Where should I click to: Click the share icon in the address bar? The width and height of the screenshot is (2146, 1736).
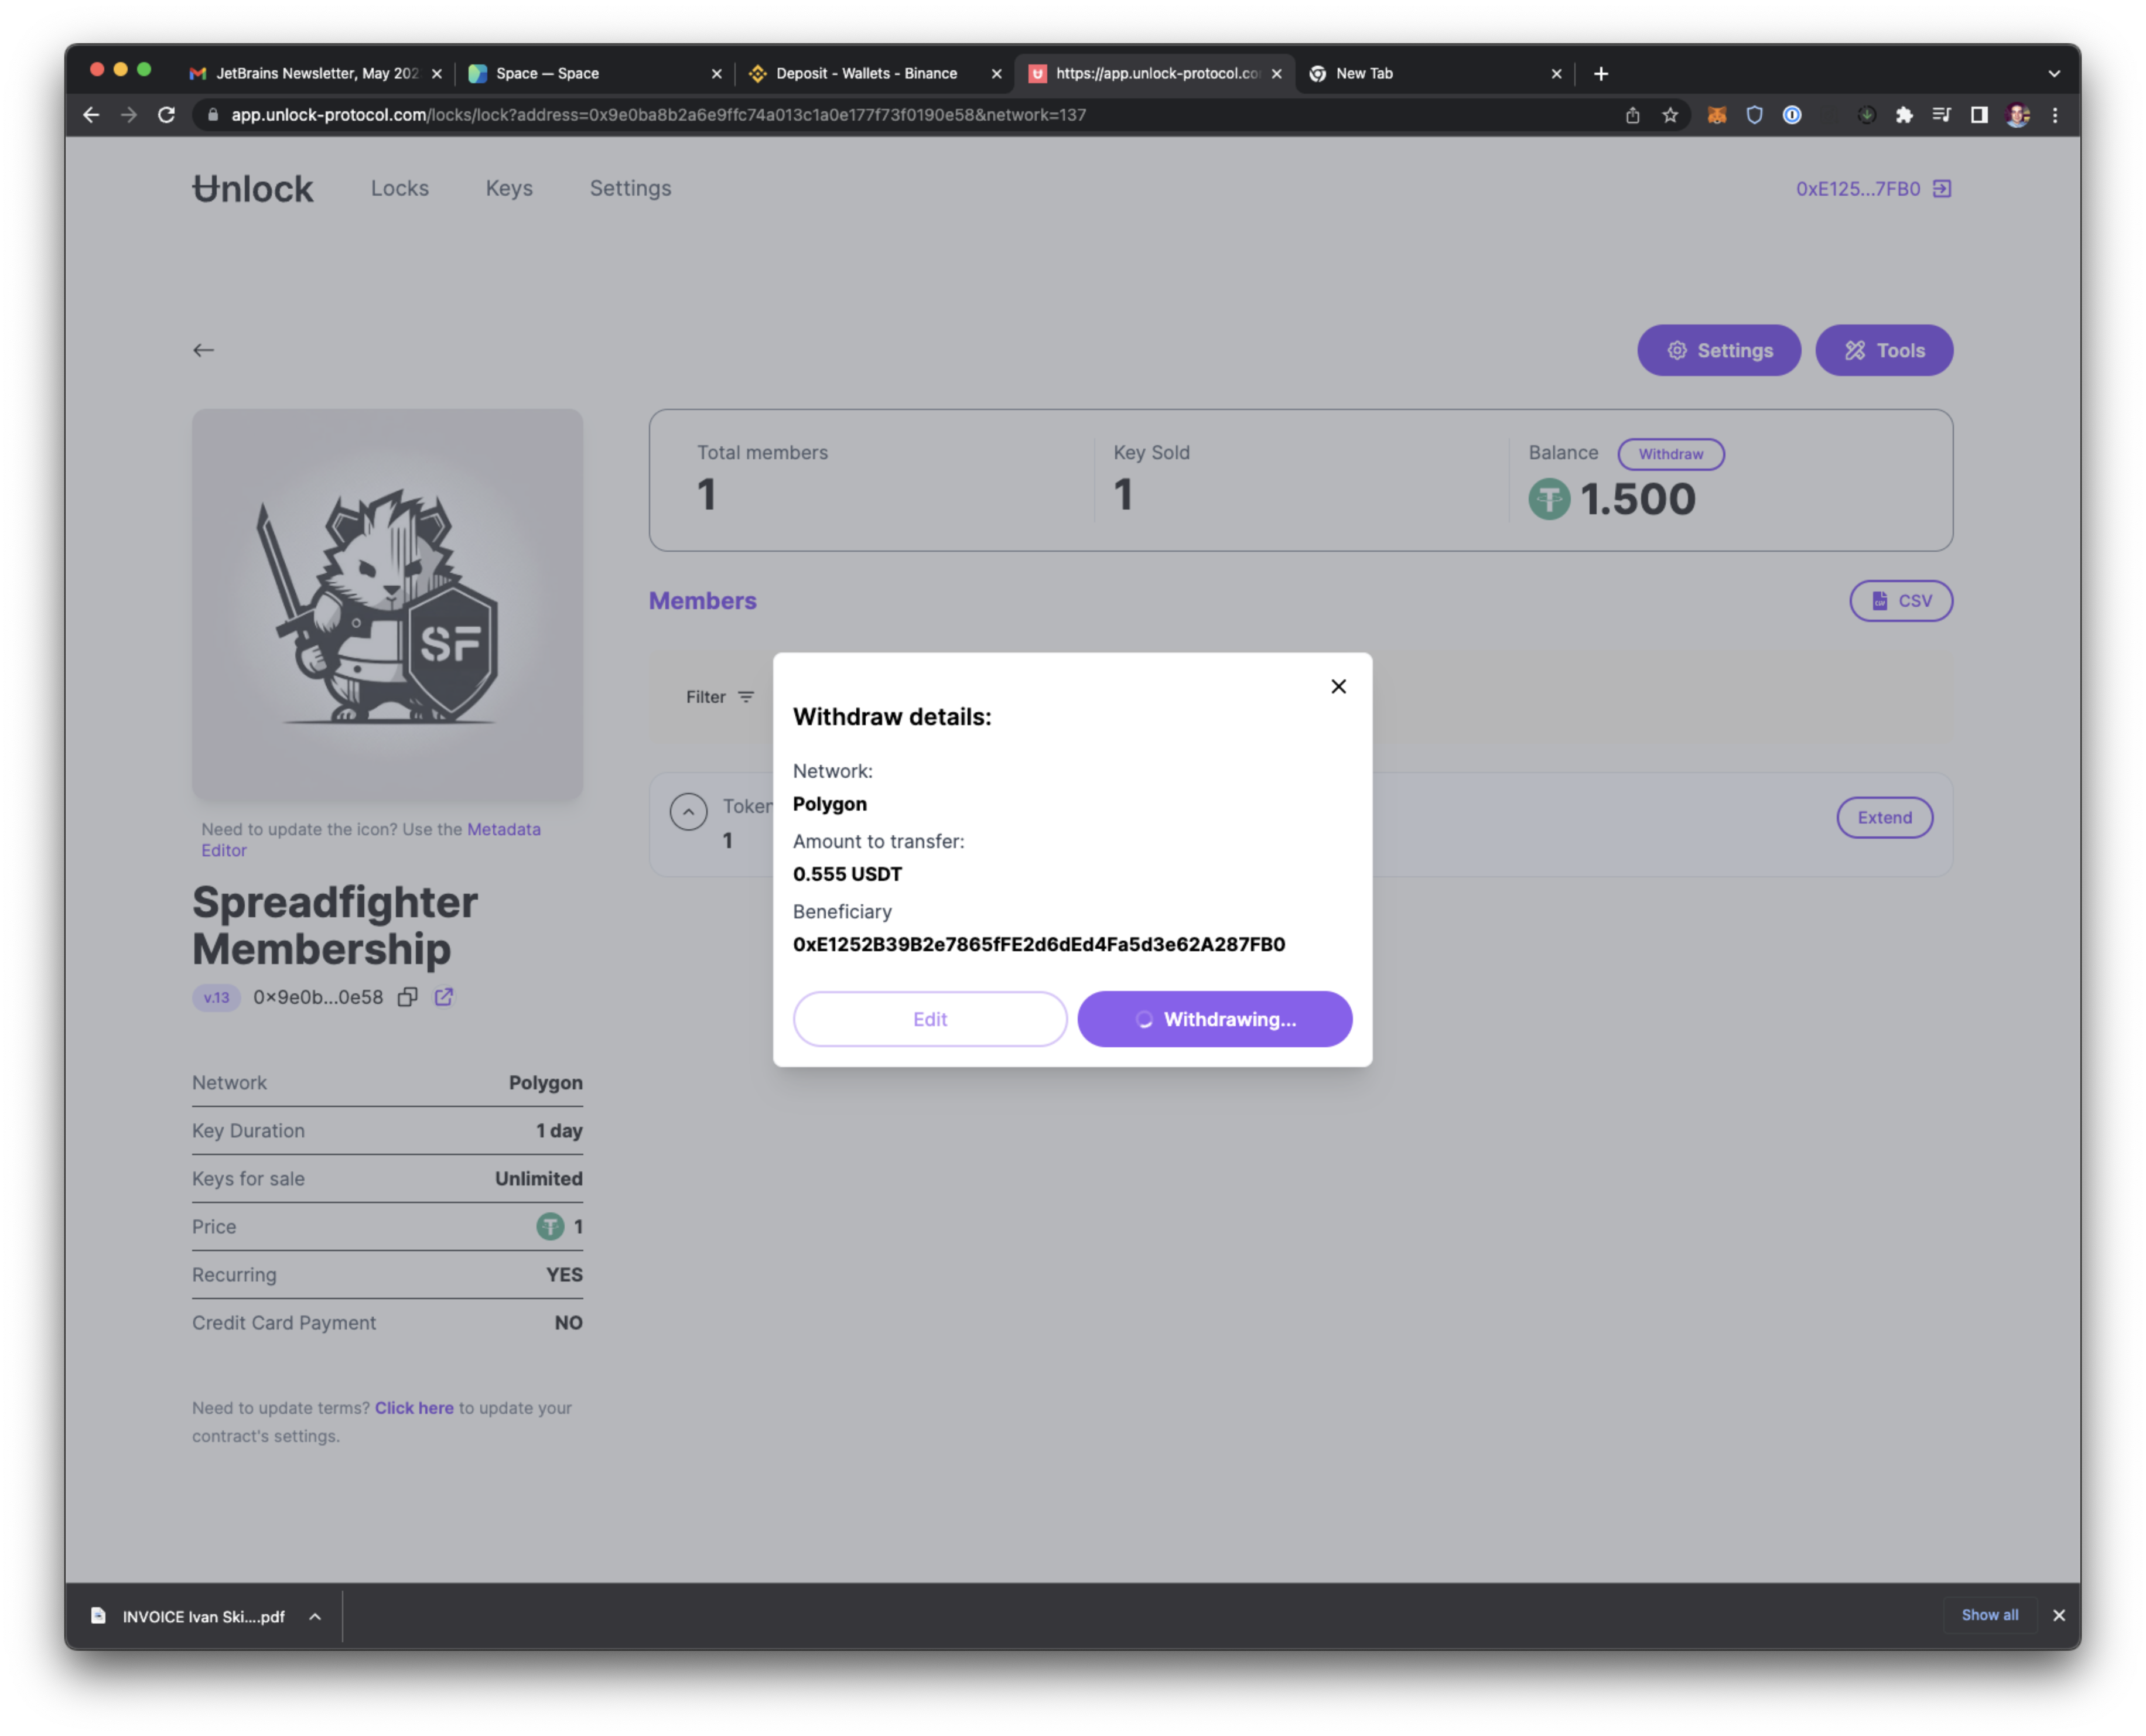pyautogui.click(x=1633, y=114)
